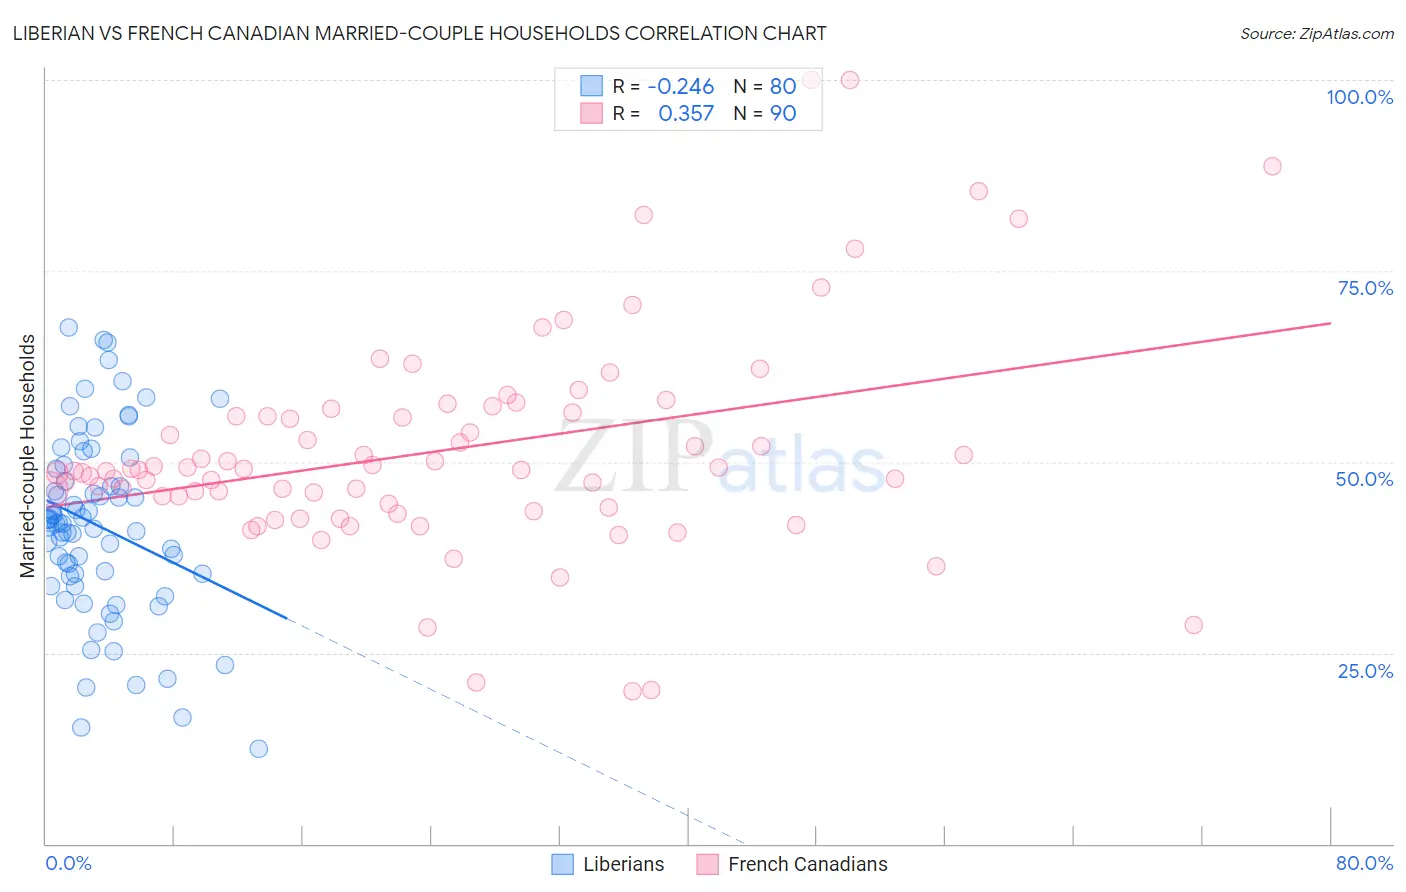This screenshot has width=1406, height=892.
Task: Click the 0.0% x-axis label
Action: pos(68,863)
